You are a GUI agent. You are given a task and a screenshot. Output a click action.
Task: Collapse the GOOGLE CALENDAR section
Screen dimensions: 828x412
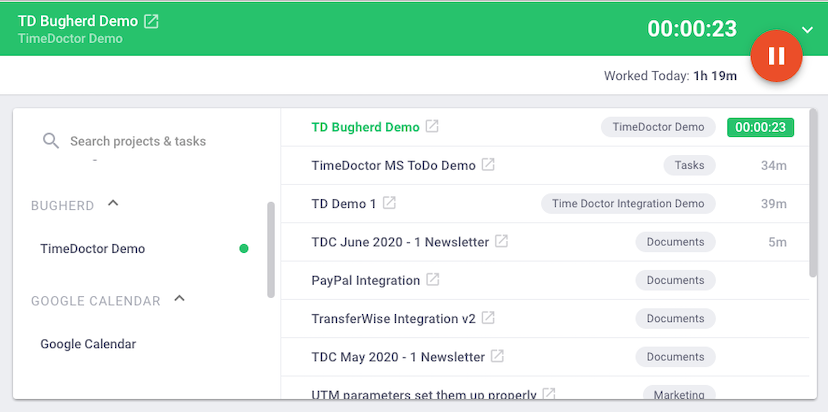pos(180,299)
